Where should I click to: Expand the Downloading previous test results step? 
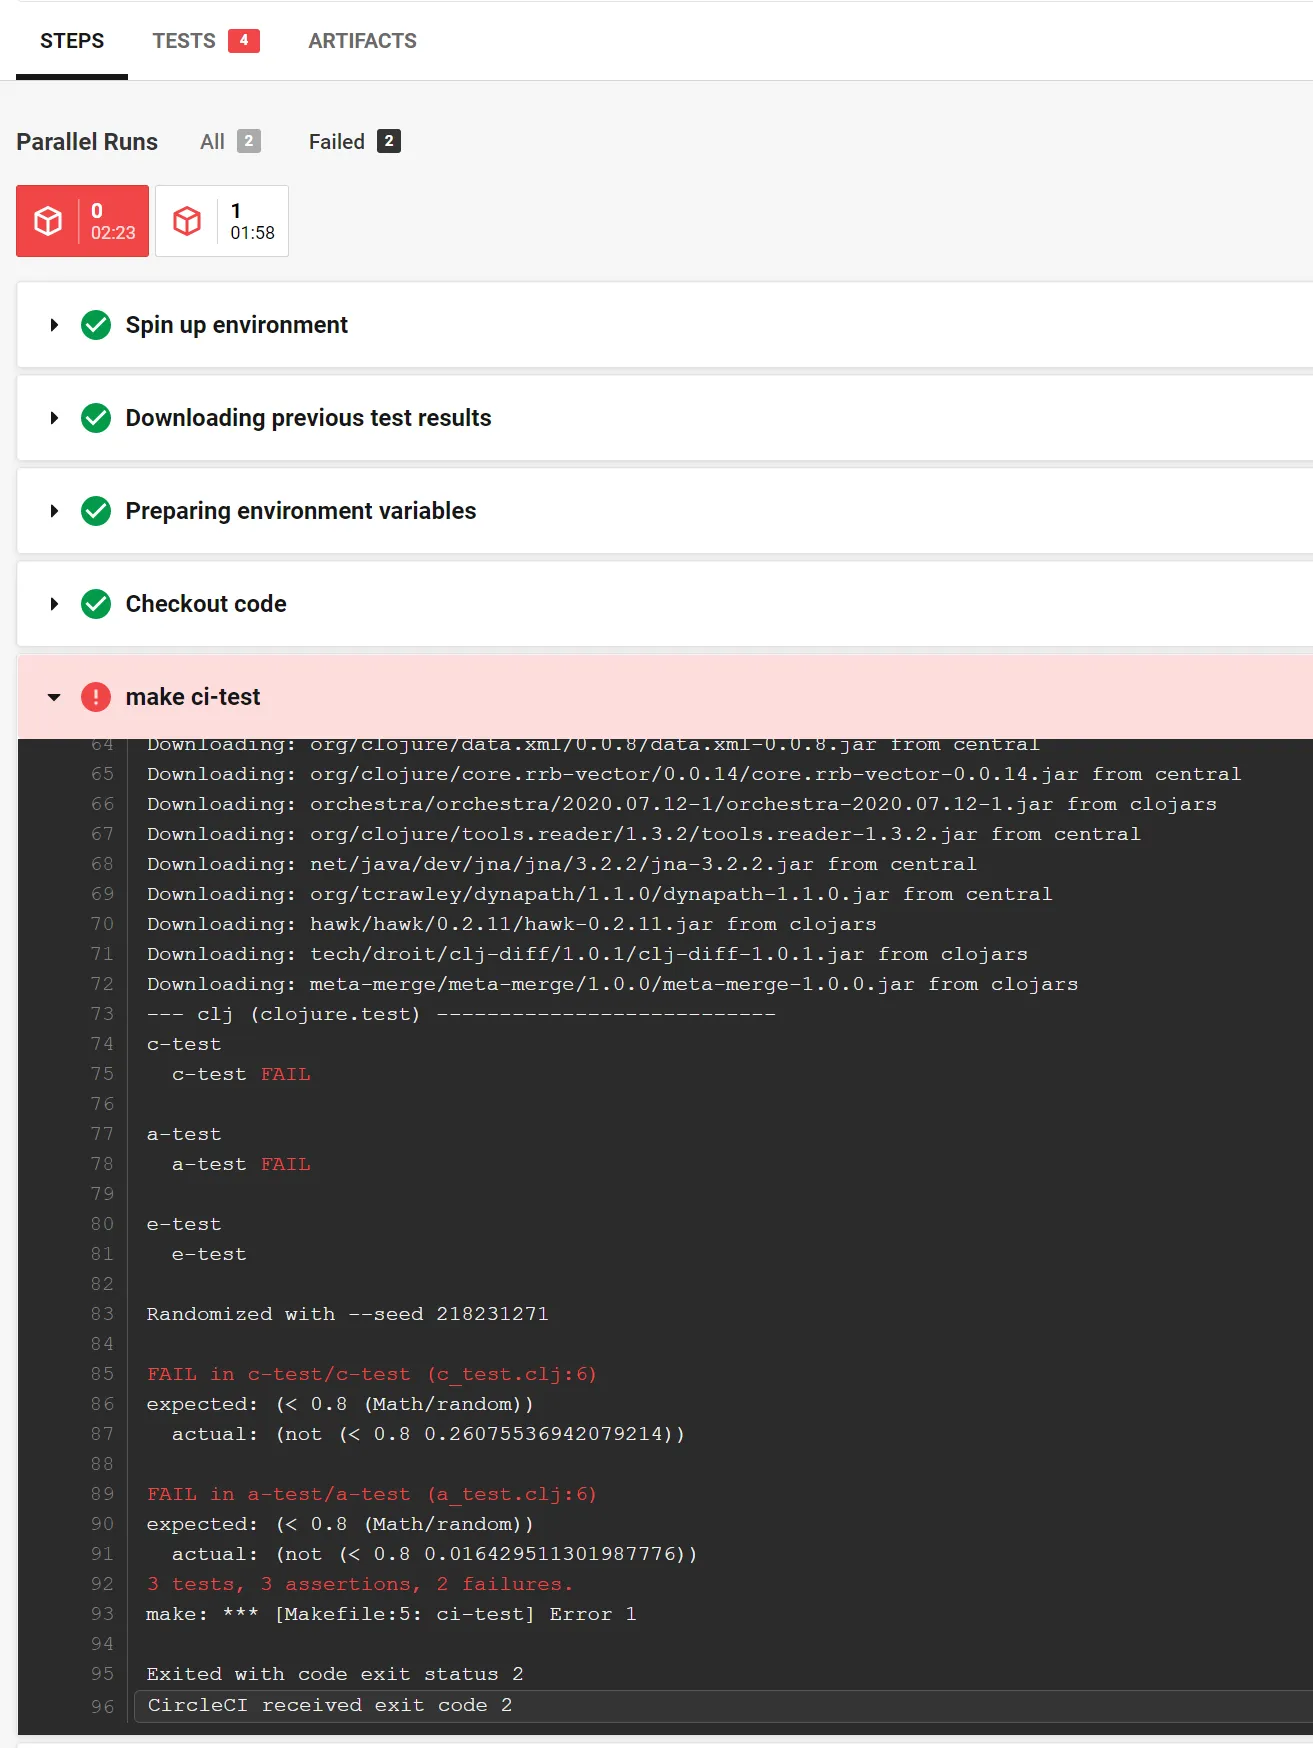click(x=54, y=418)
